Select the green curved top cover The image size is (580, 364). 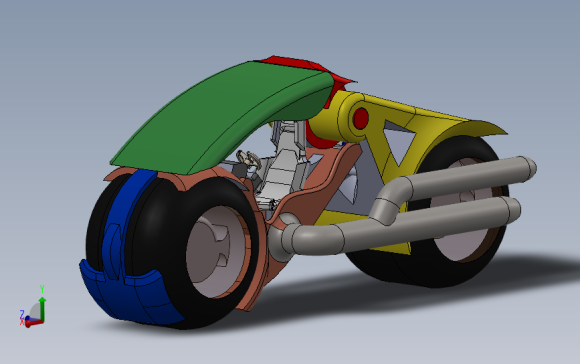222,118
